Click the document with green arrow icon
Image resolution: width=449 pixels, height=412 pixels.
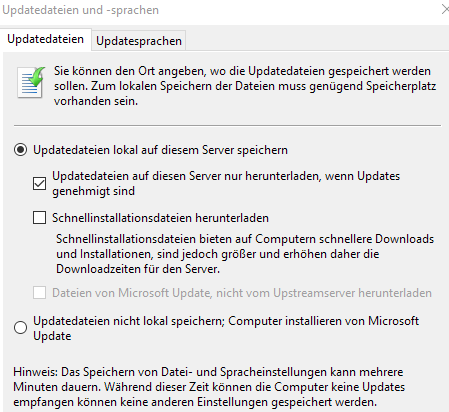tap(31, 82)
